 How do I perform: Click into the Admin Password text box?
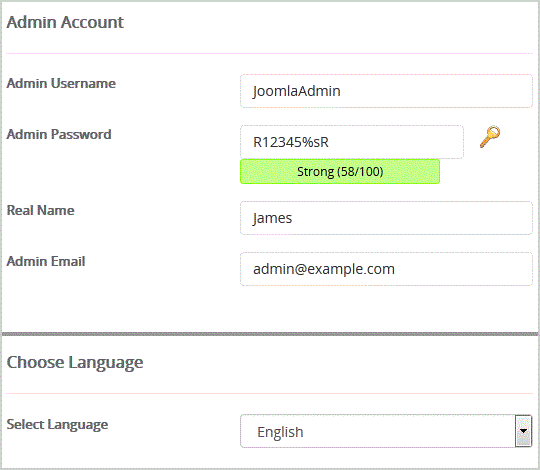(352, 142)
